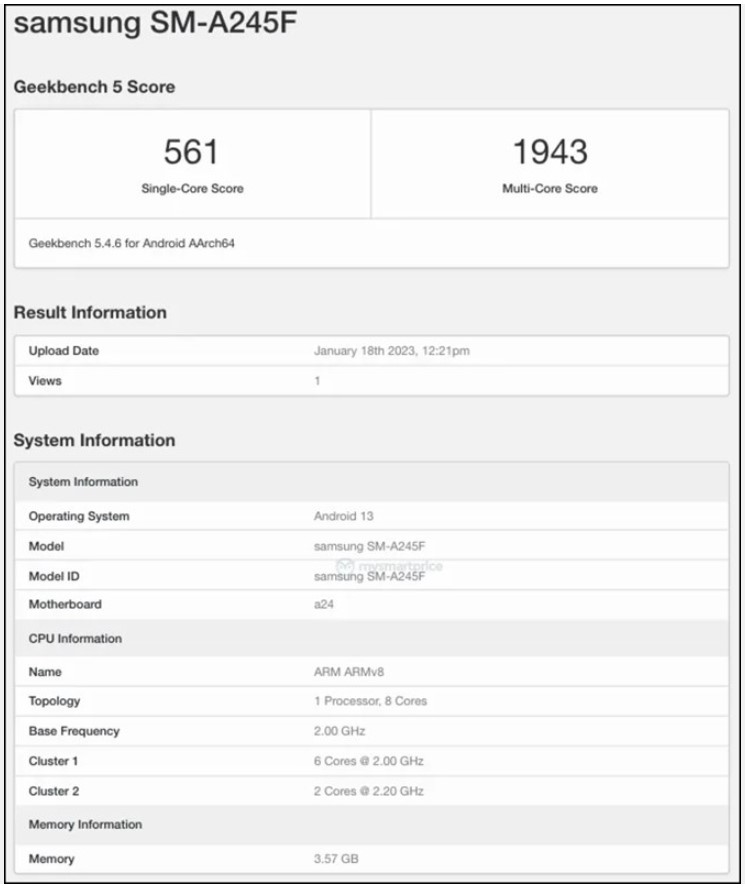The height and width of the screenshot is (888, 745).
Task: Select the large 'System Information' section heading
Action: [x=94, y=440]
